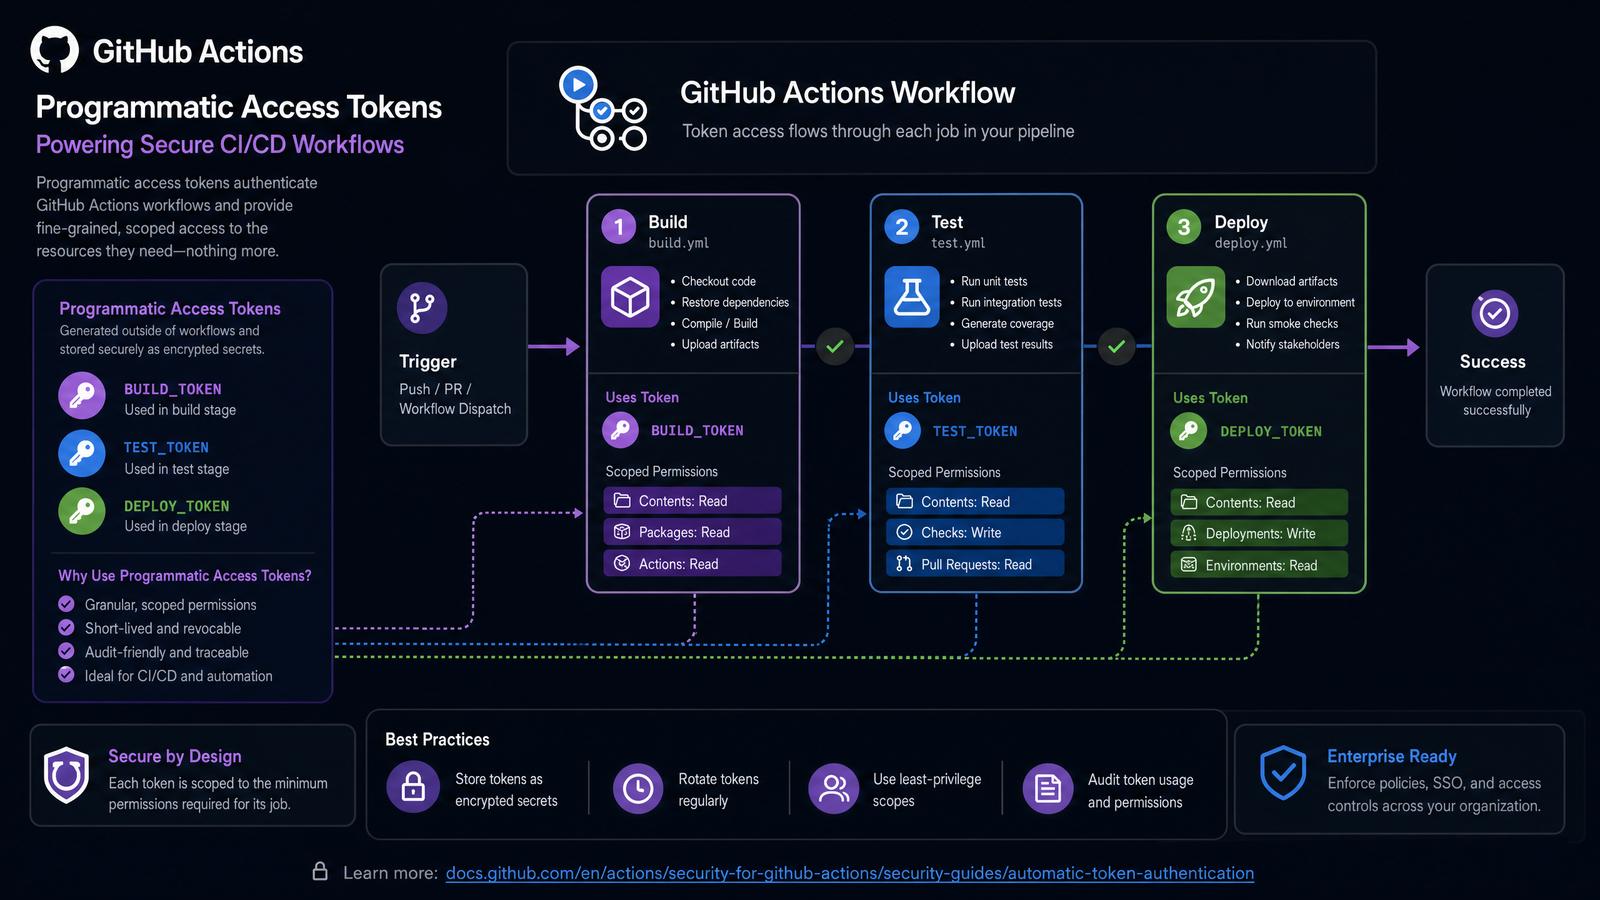Select the Used in build stage caption
The width and height of the screenshot is (1600, 900).
click(180, 410)
